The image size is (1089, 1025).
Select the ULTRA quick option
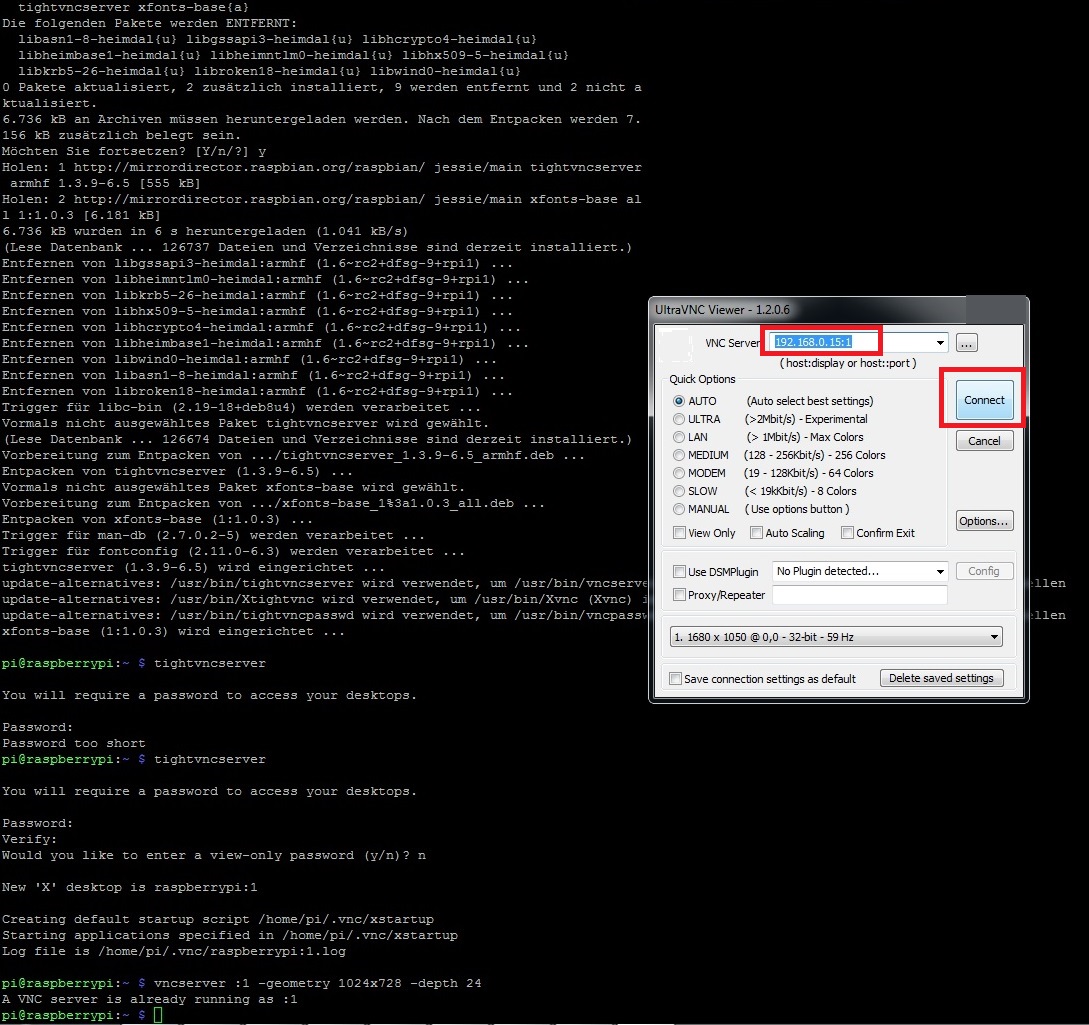(679, 419)
